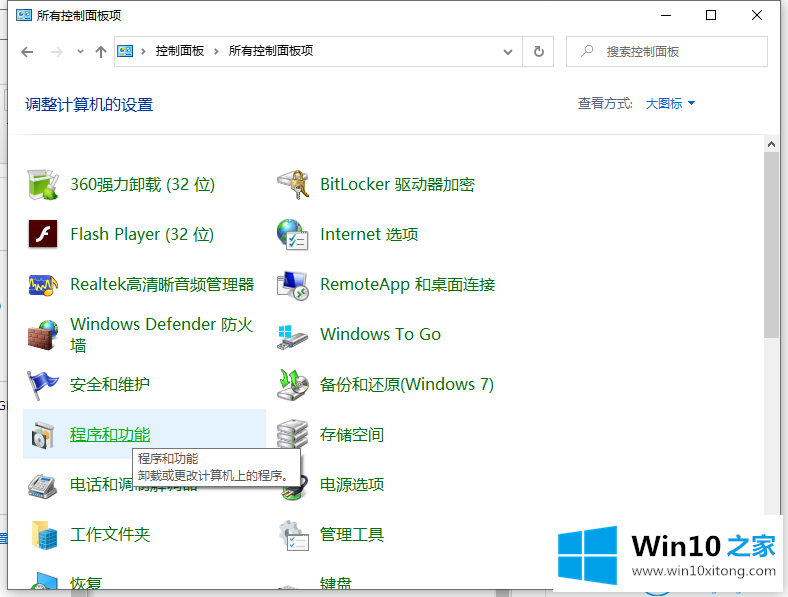Refresh the control panel view
The image size is (788, 597).
click(539, 51)
